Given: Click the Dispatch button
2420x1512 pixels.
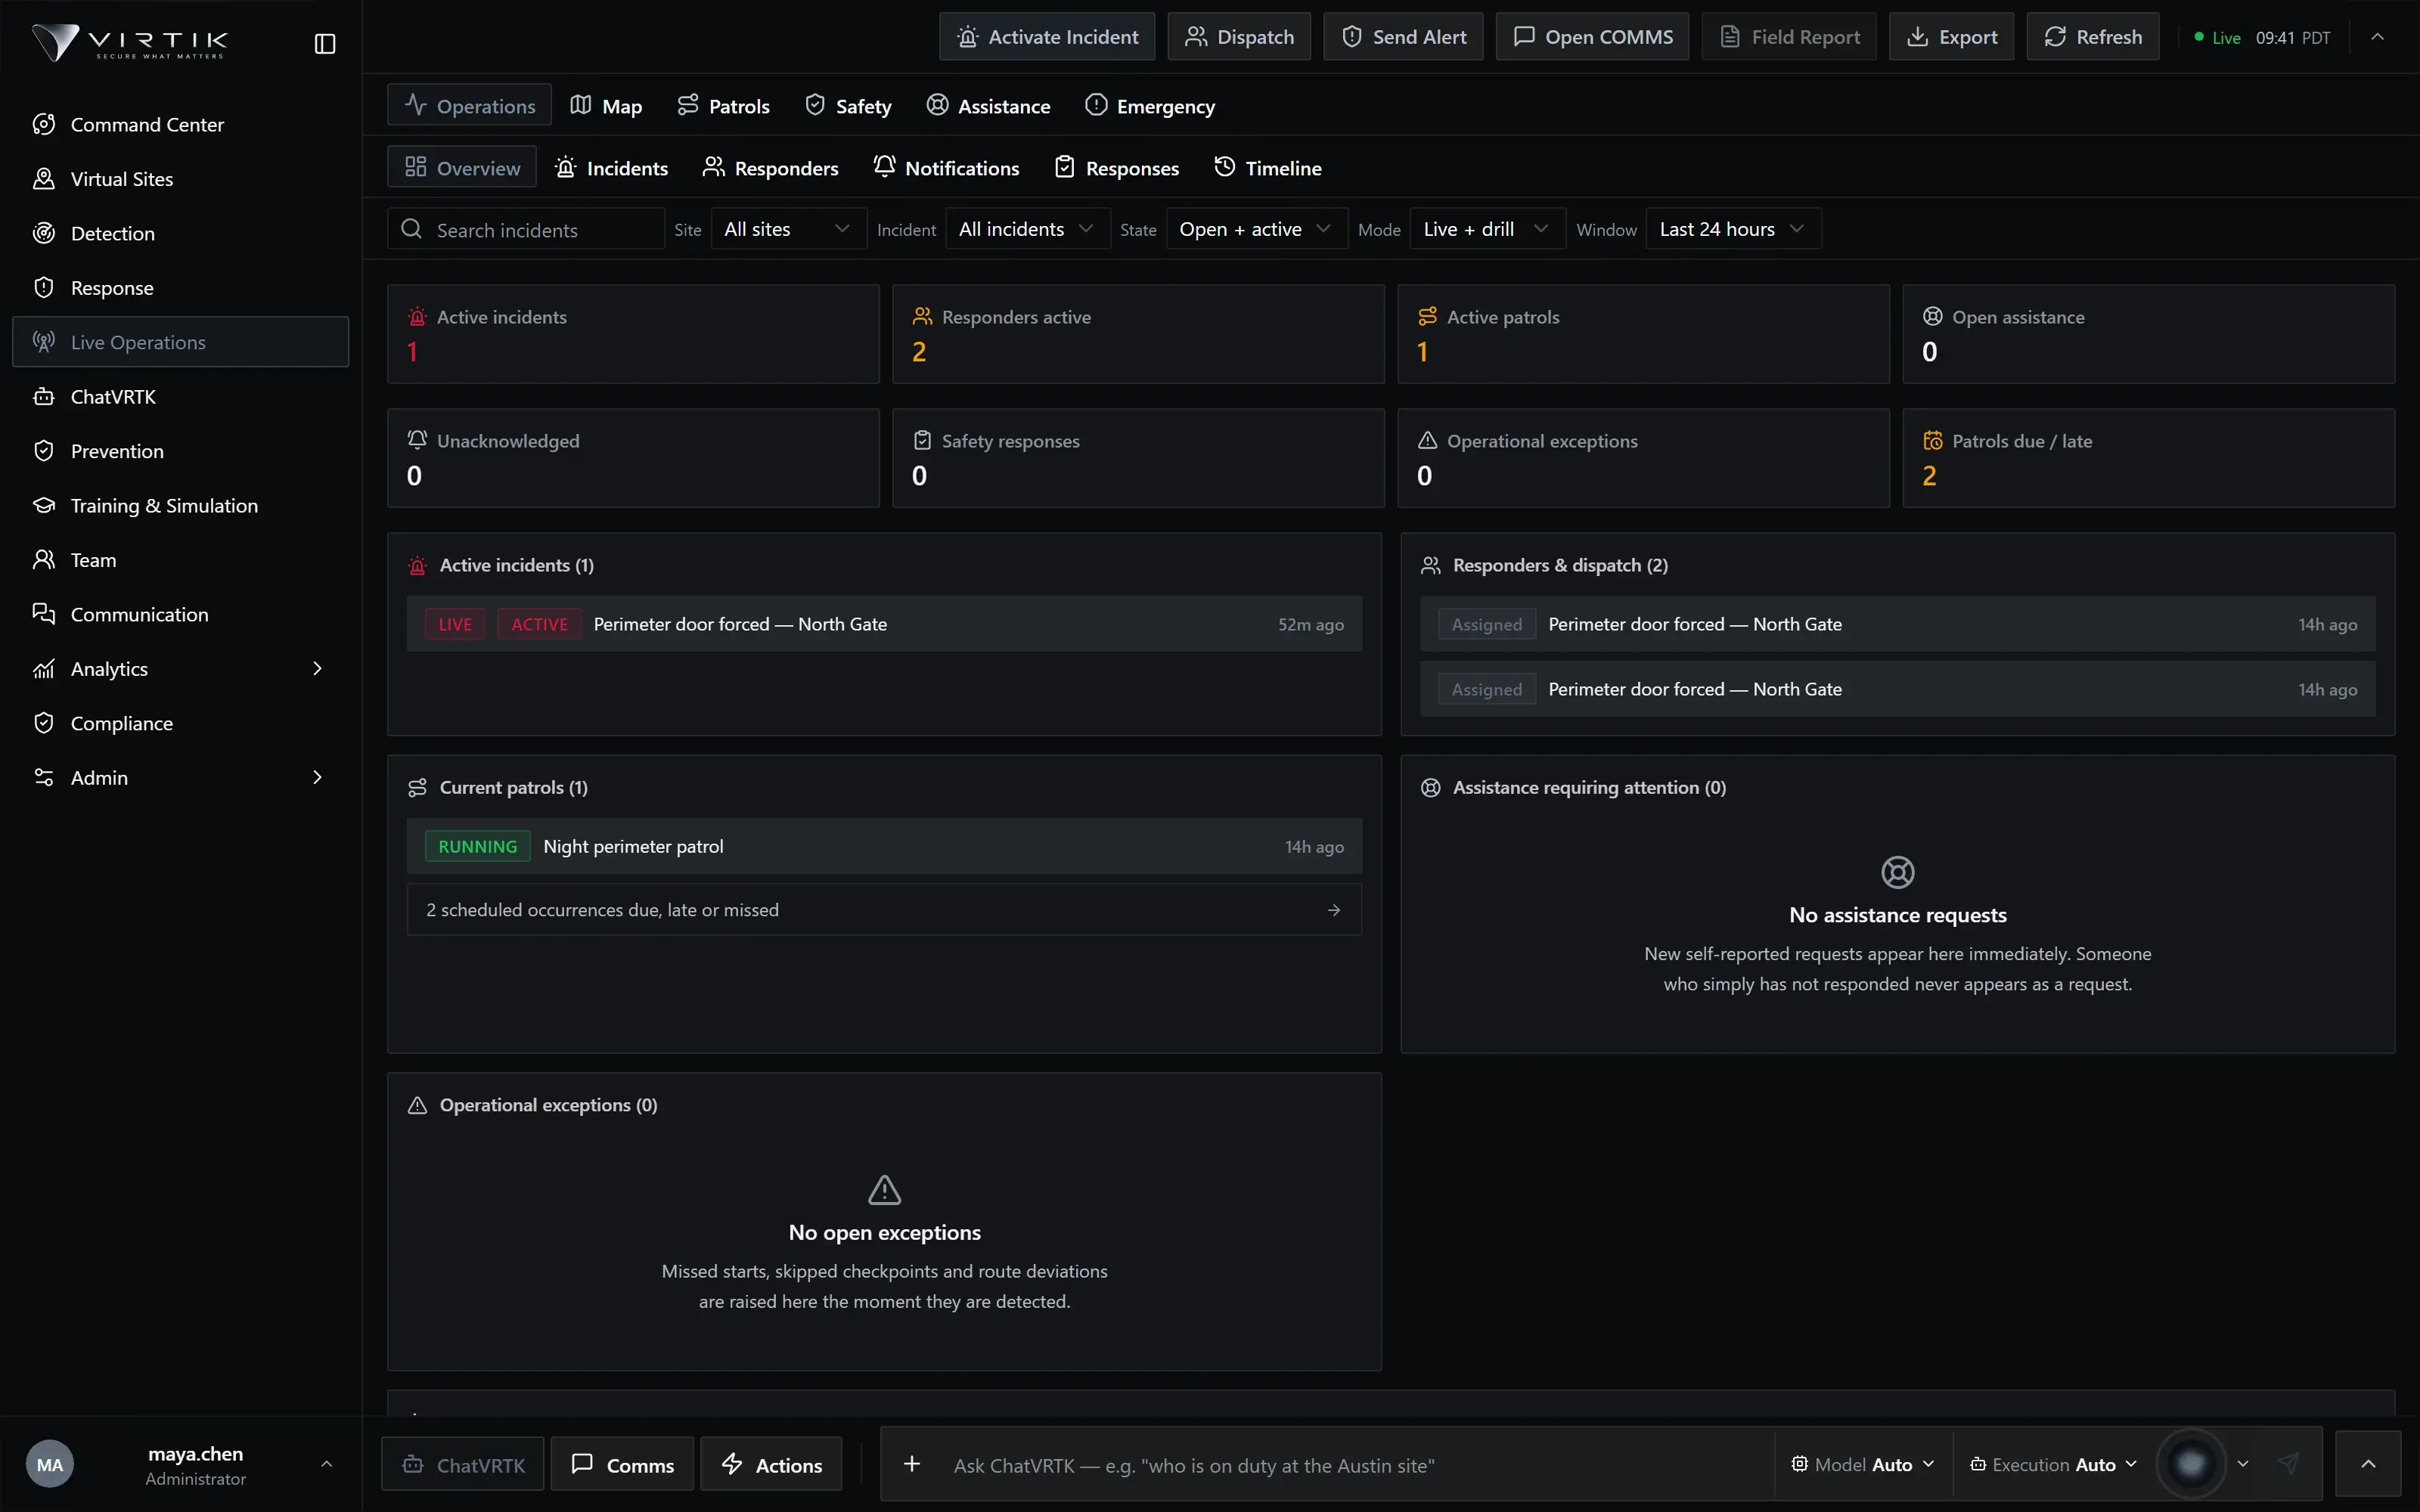Looking at the screenshot, I should [1239, 37].
